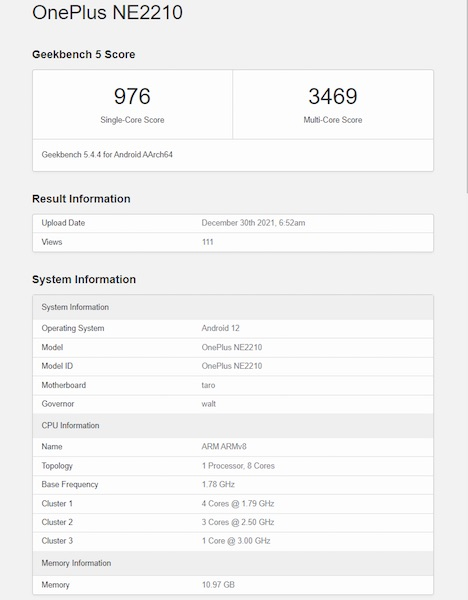Click the System Information table header row
Viewport: 468px width, 600px height.
233,307
